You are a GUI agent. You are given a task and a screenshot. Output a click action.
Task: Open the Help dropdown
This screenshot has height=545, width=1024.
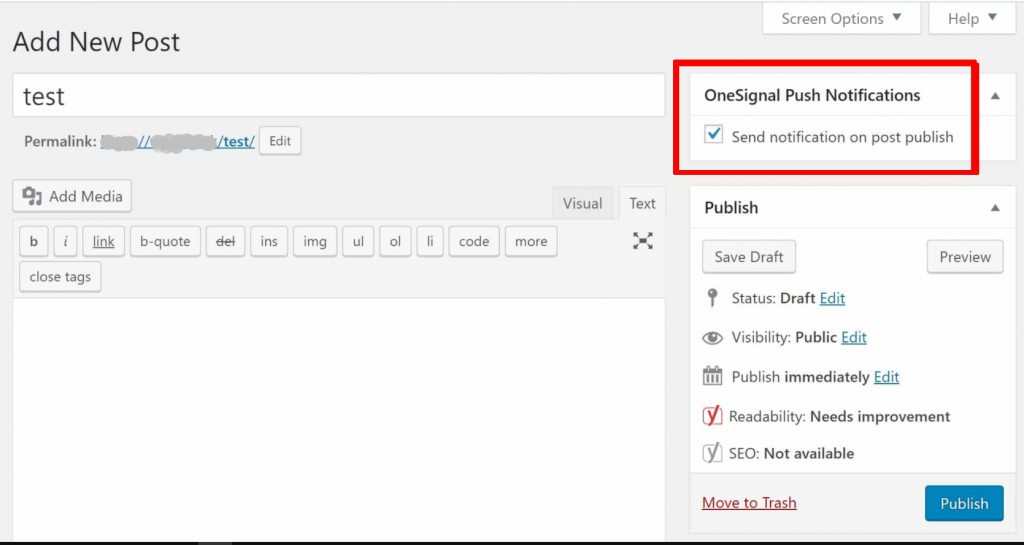click(x=972, y=18)
